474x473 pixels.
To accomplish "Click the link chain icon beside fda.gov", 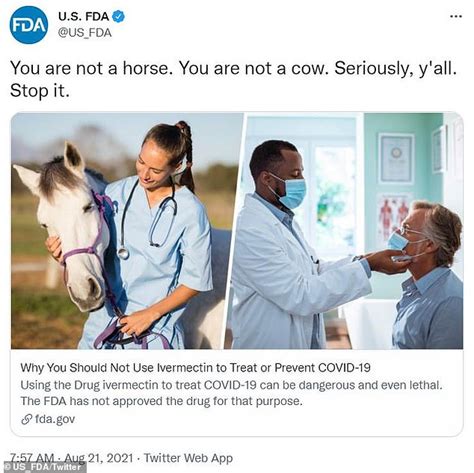I will (26, 419).
